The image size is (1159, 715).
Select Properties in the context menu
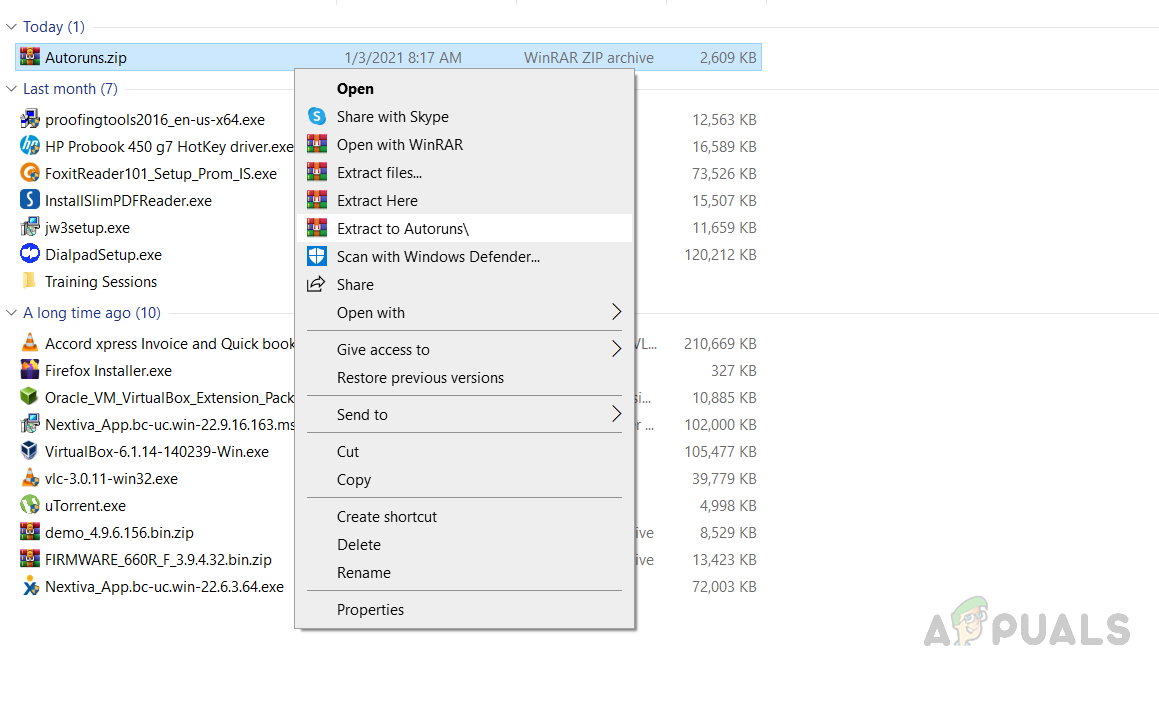pyautogui.click(x=370, y=610)
